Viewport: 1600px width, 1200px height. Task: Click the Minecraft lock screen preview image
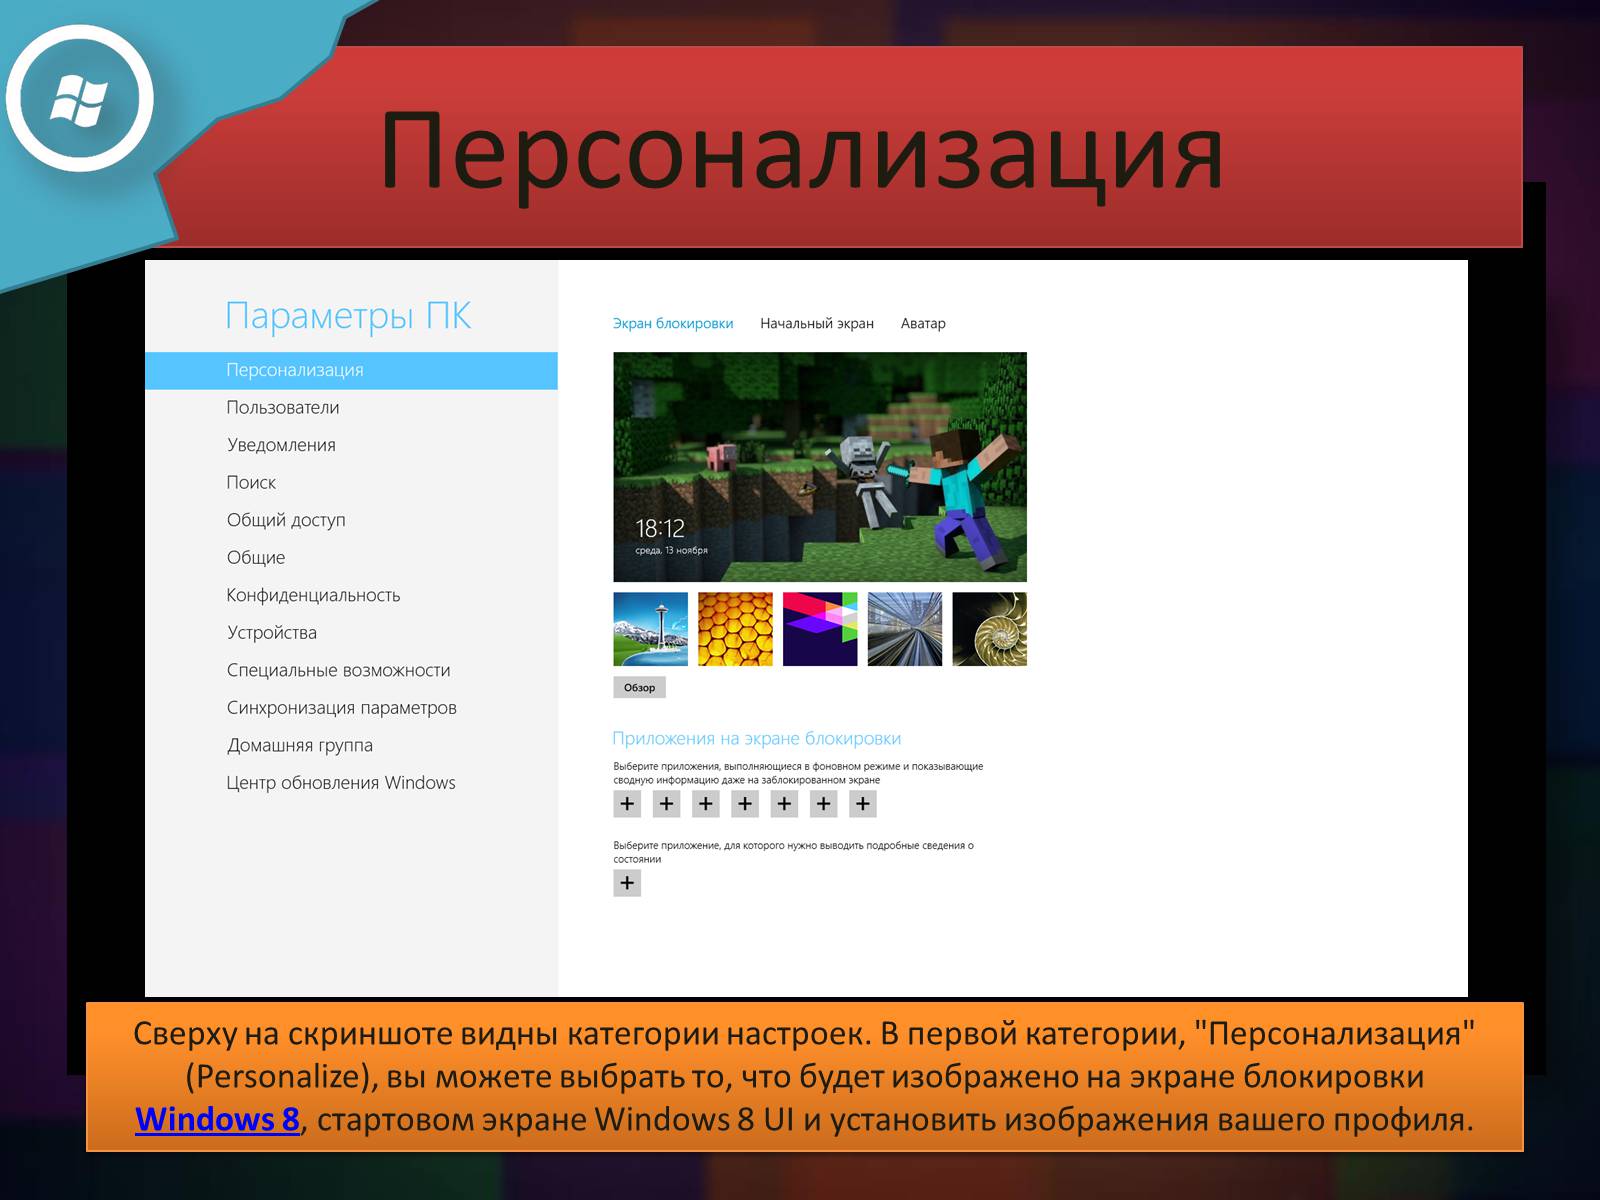[x=820, y=467]
